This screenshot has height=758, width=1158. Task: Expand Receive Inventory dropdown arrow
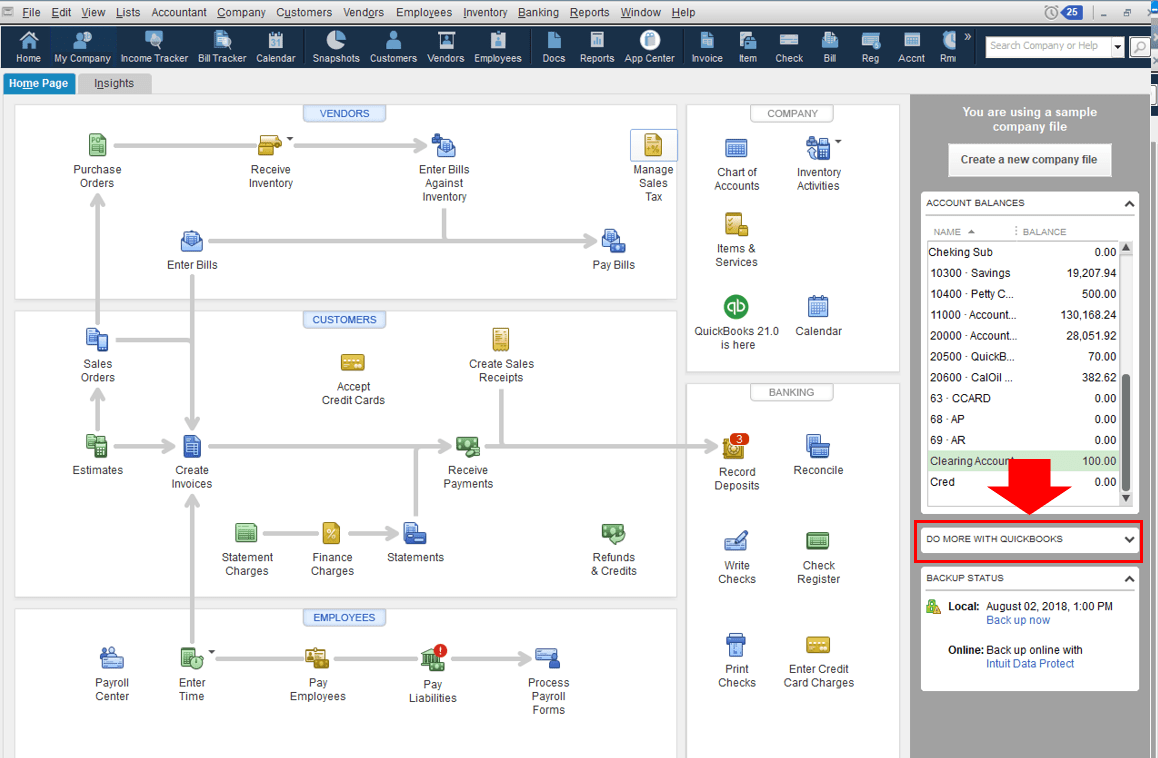[x=290, y=138]
